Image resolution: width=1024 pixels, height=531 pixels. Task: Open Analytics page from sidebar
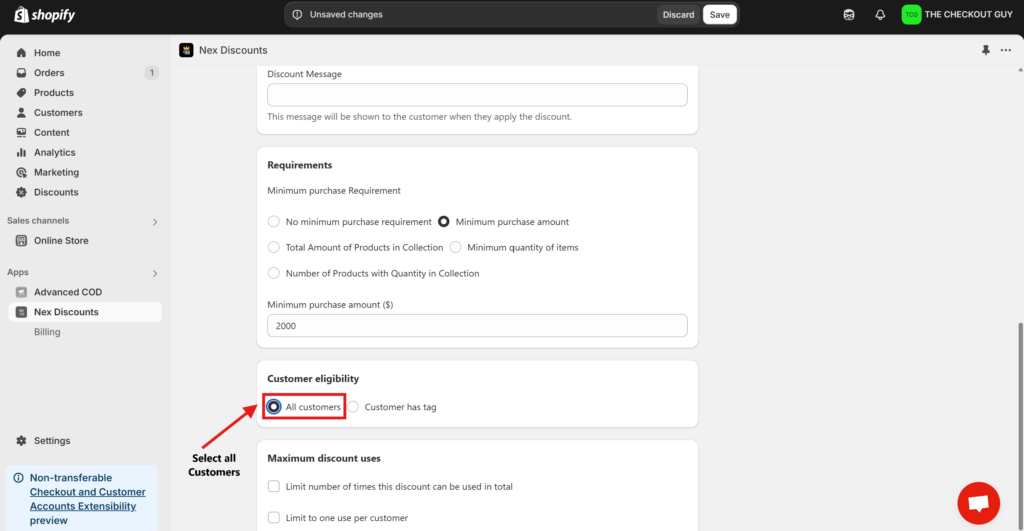tap(54, 152)
